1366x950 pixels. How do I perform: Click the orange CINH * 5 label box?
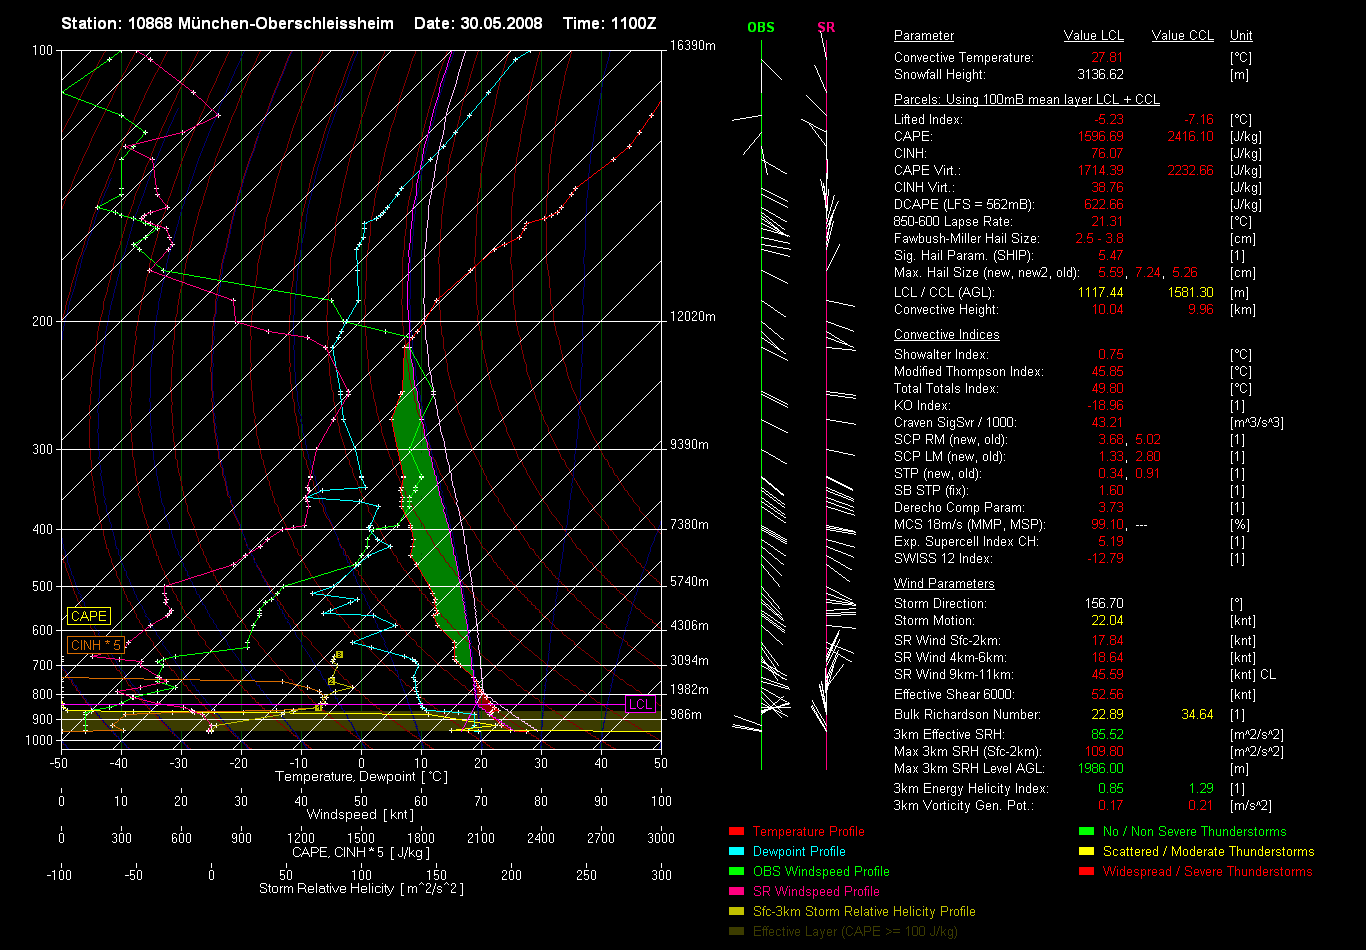click(x=97, y=645)
